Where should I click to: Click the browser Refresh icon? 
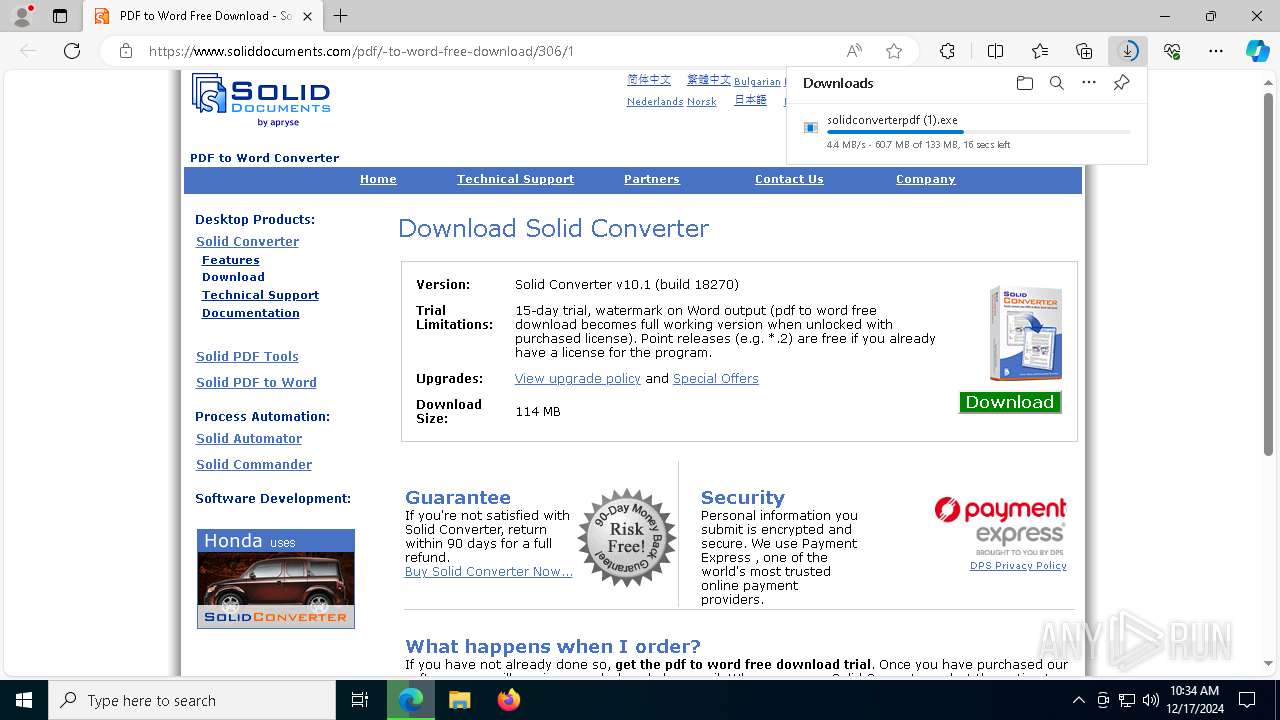click(x=72, y=51)
